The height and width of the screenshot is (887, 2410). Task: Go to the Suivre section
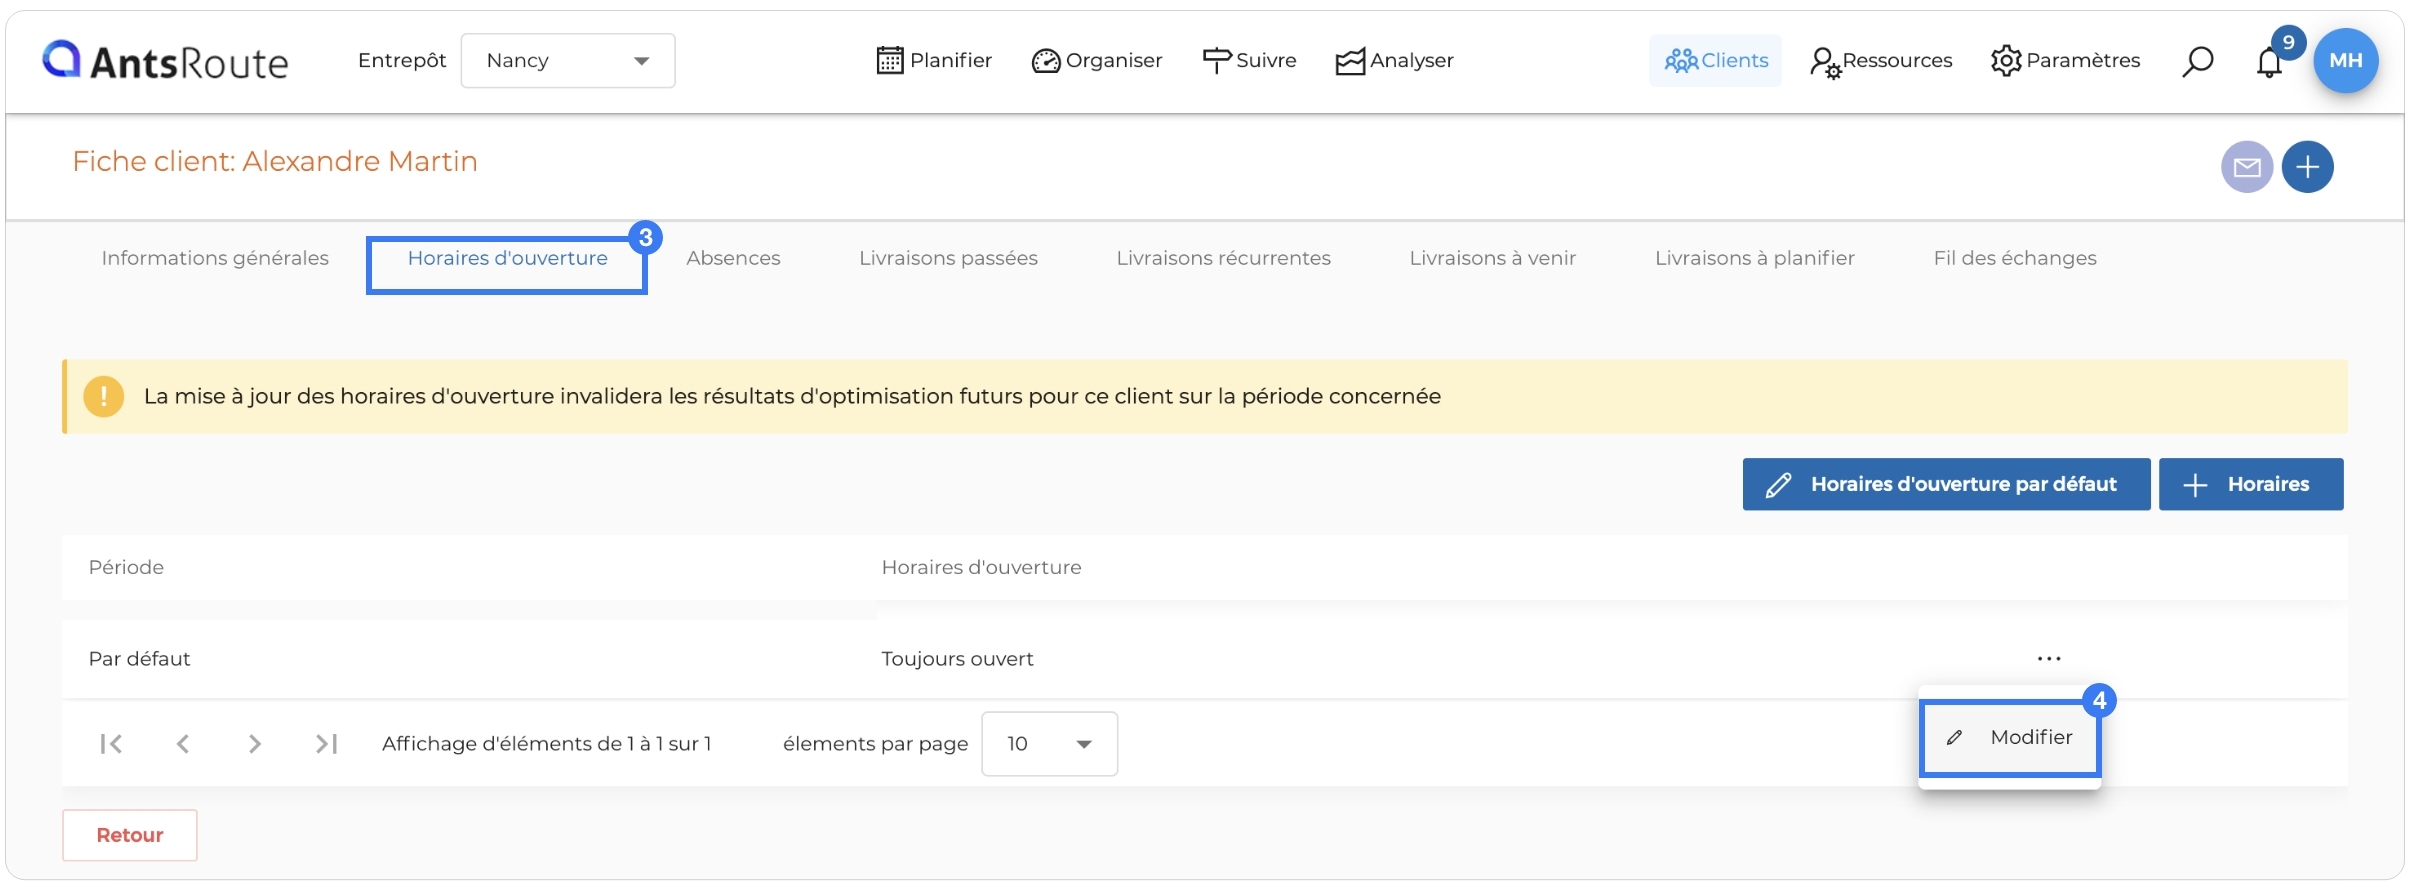[x=1249, y=61]
